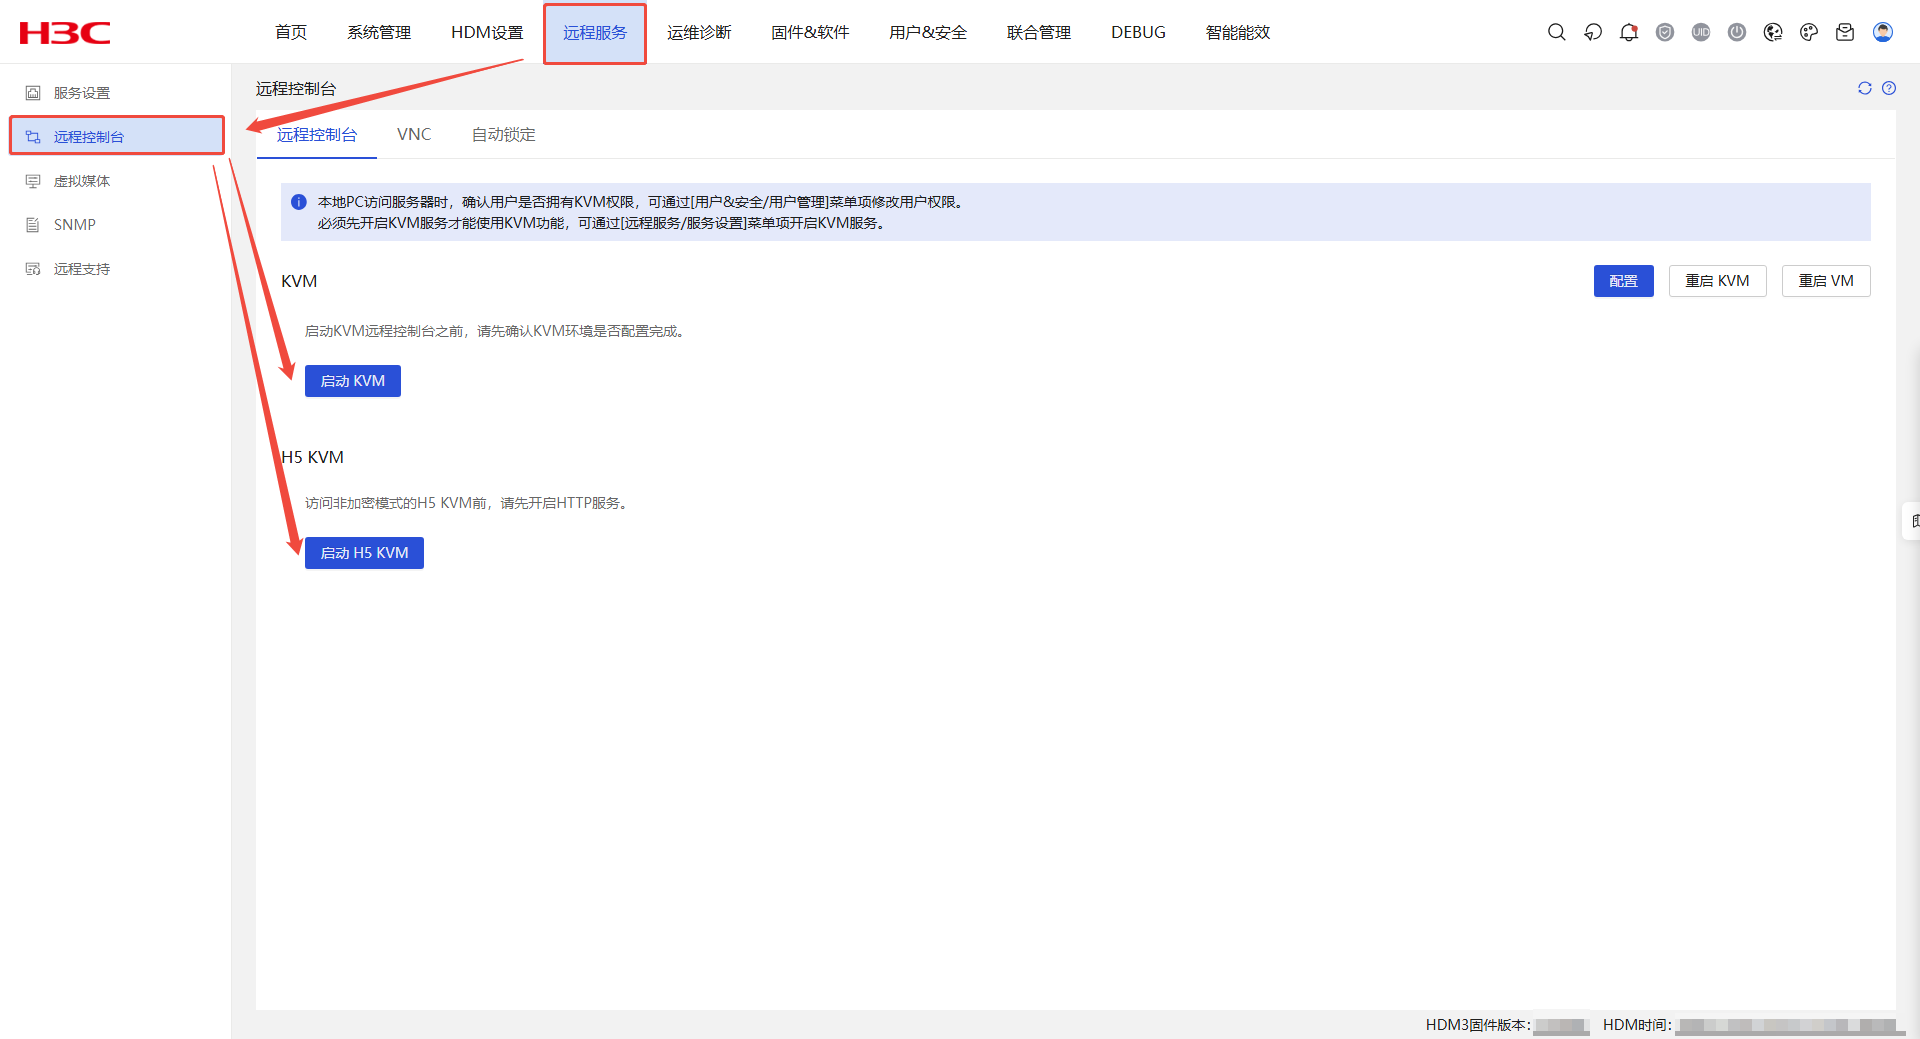Click the mailbox drawer icon in header
1920x1039 pixels.
1844,32
